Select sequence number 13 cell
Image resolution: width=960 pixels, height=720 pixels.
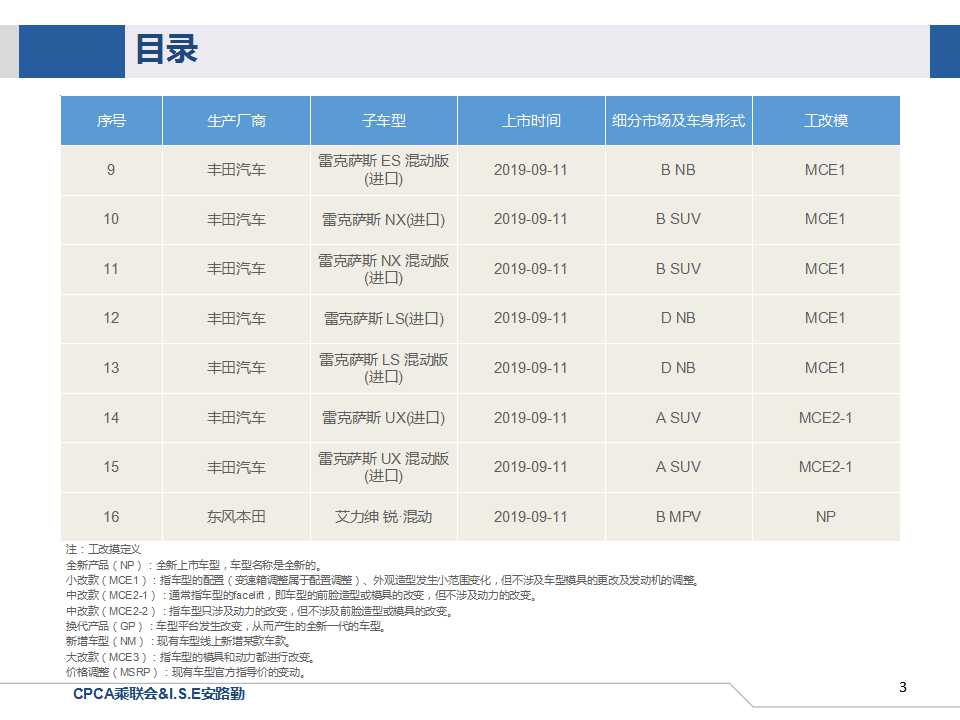pyautogui.click(x=111, y=368)
